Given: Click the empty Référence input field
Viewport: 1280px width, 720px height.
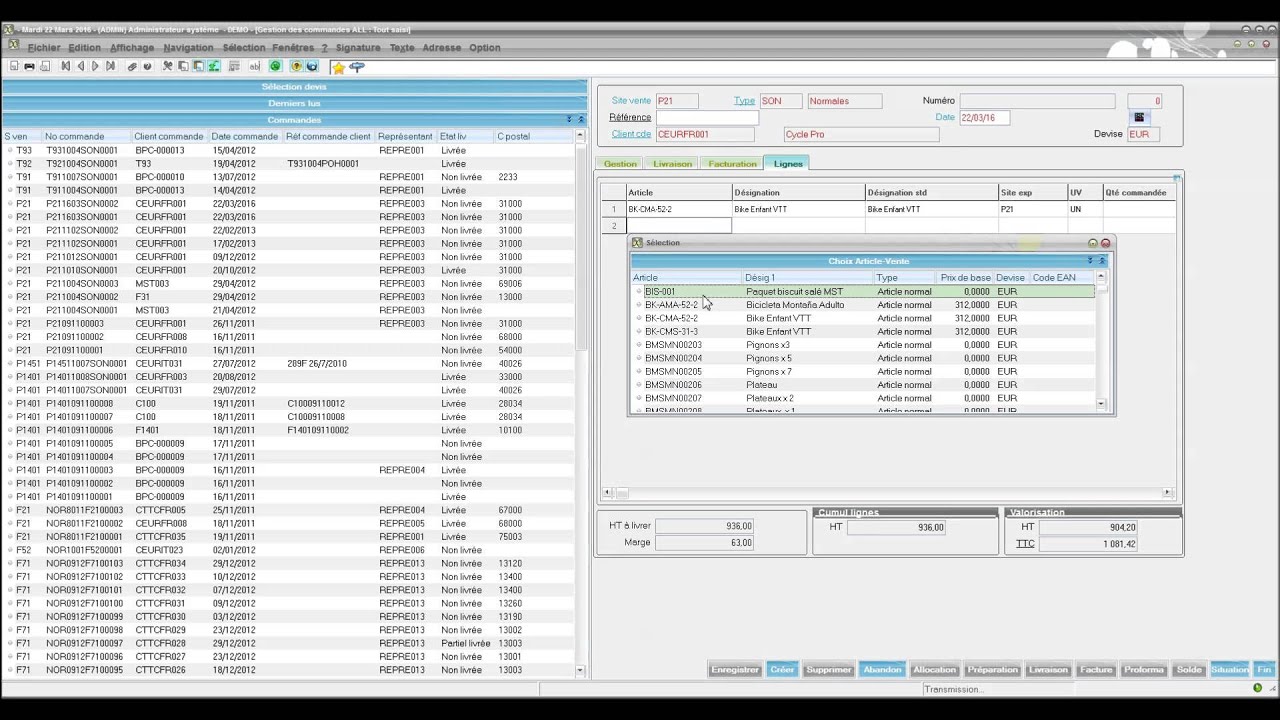Looking at the screenshot, I should tap(707, 118).
